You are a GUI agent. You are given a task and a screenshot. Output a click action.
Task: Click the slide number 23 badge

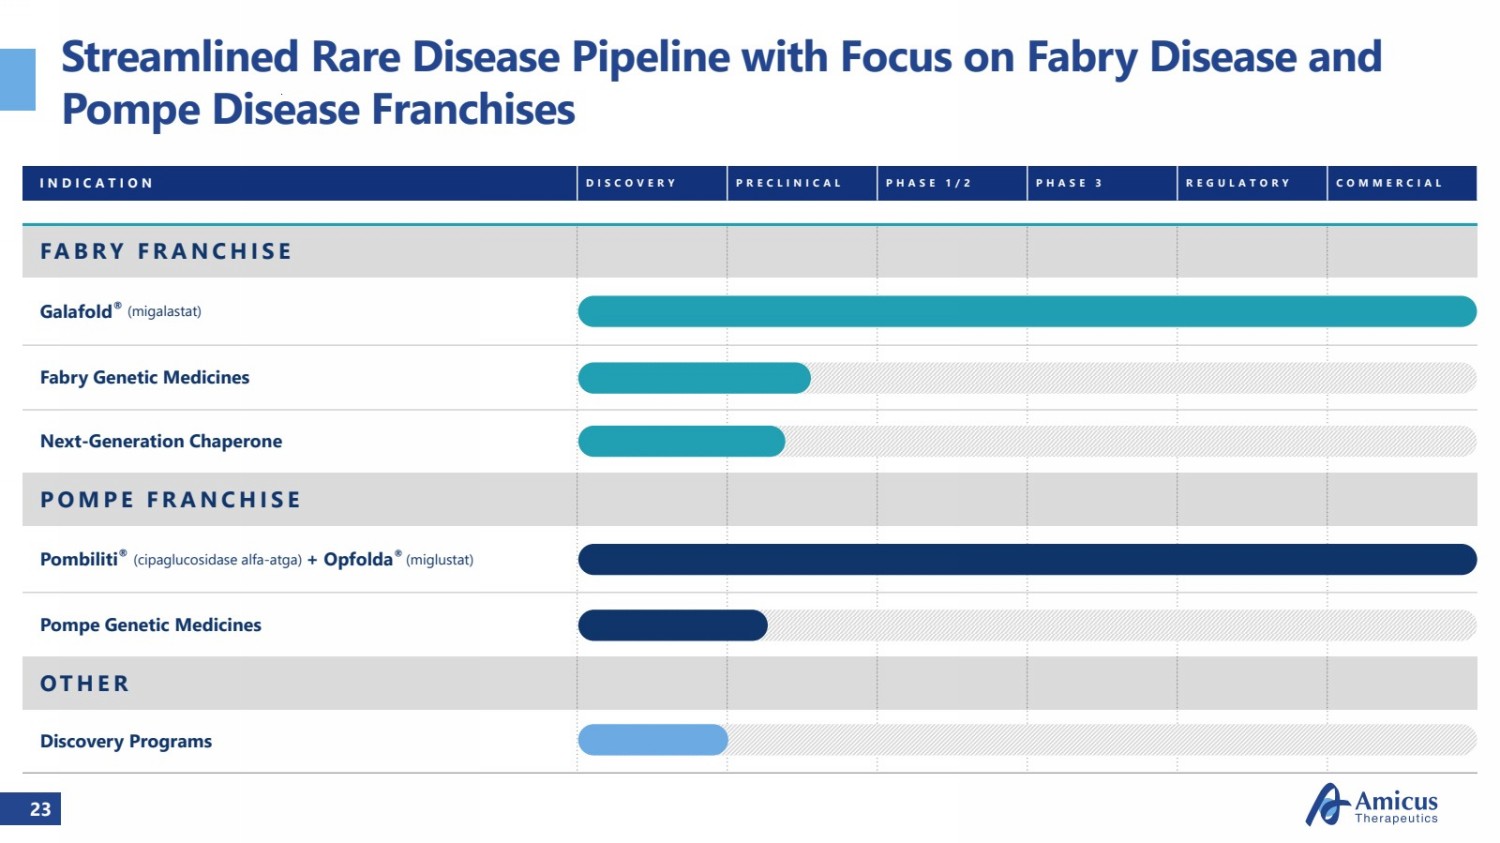point(30,809)
